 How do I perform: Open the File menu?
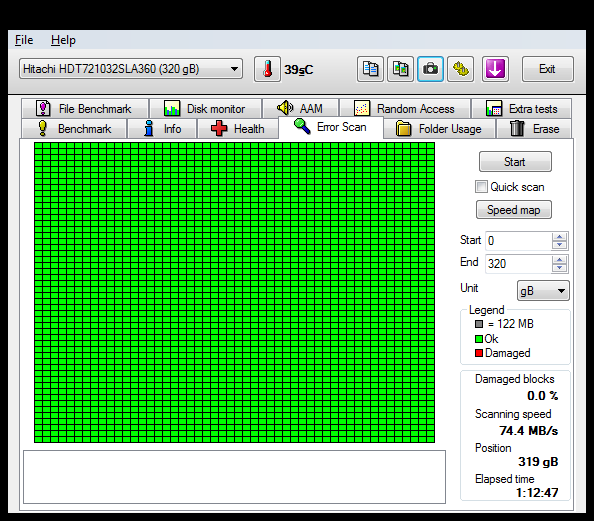point(24,40)
